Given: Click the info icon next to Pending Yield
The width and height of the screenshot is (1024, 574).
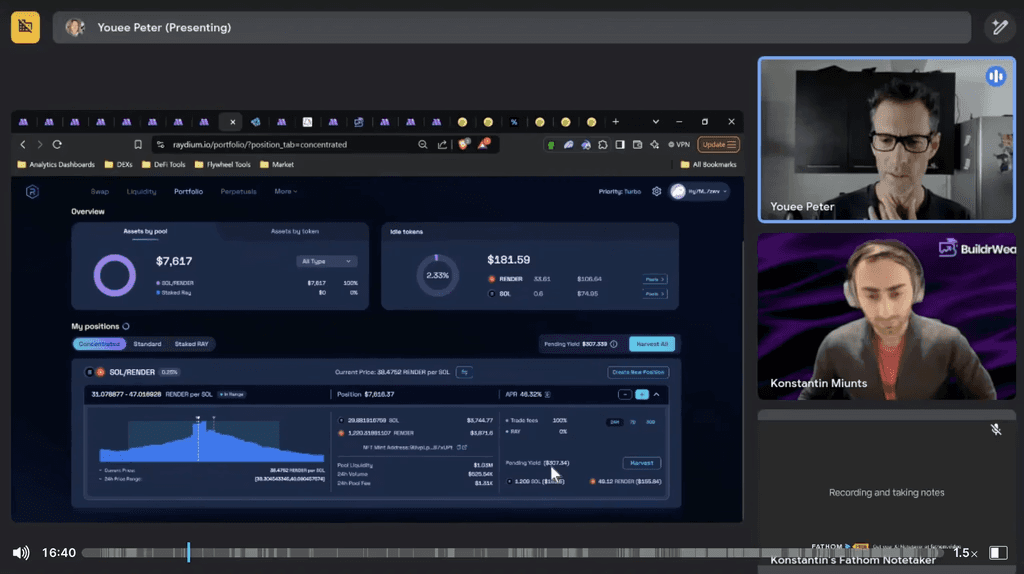Looking at the screenshot, I should pyautogui.click(x=614, y=344).
